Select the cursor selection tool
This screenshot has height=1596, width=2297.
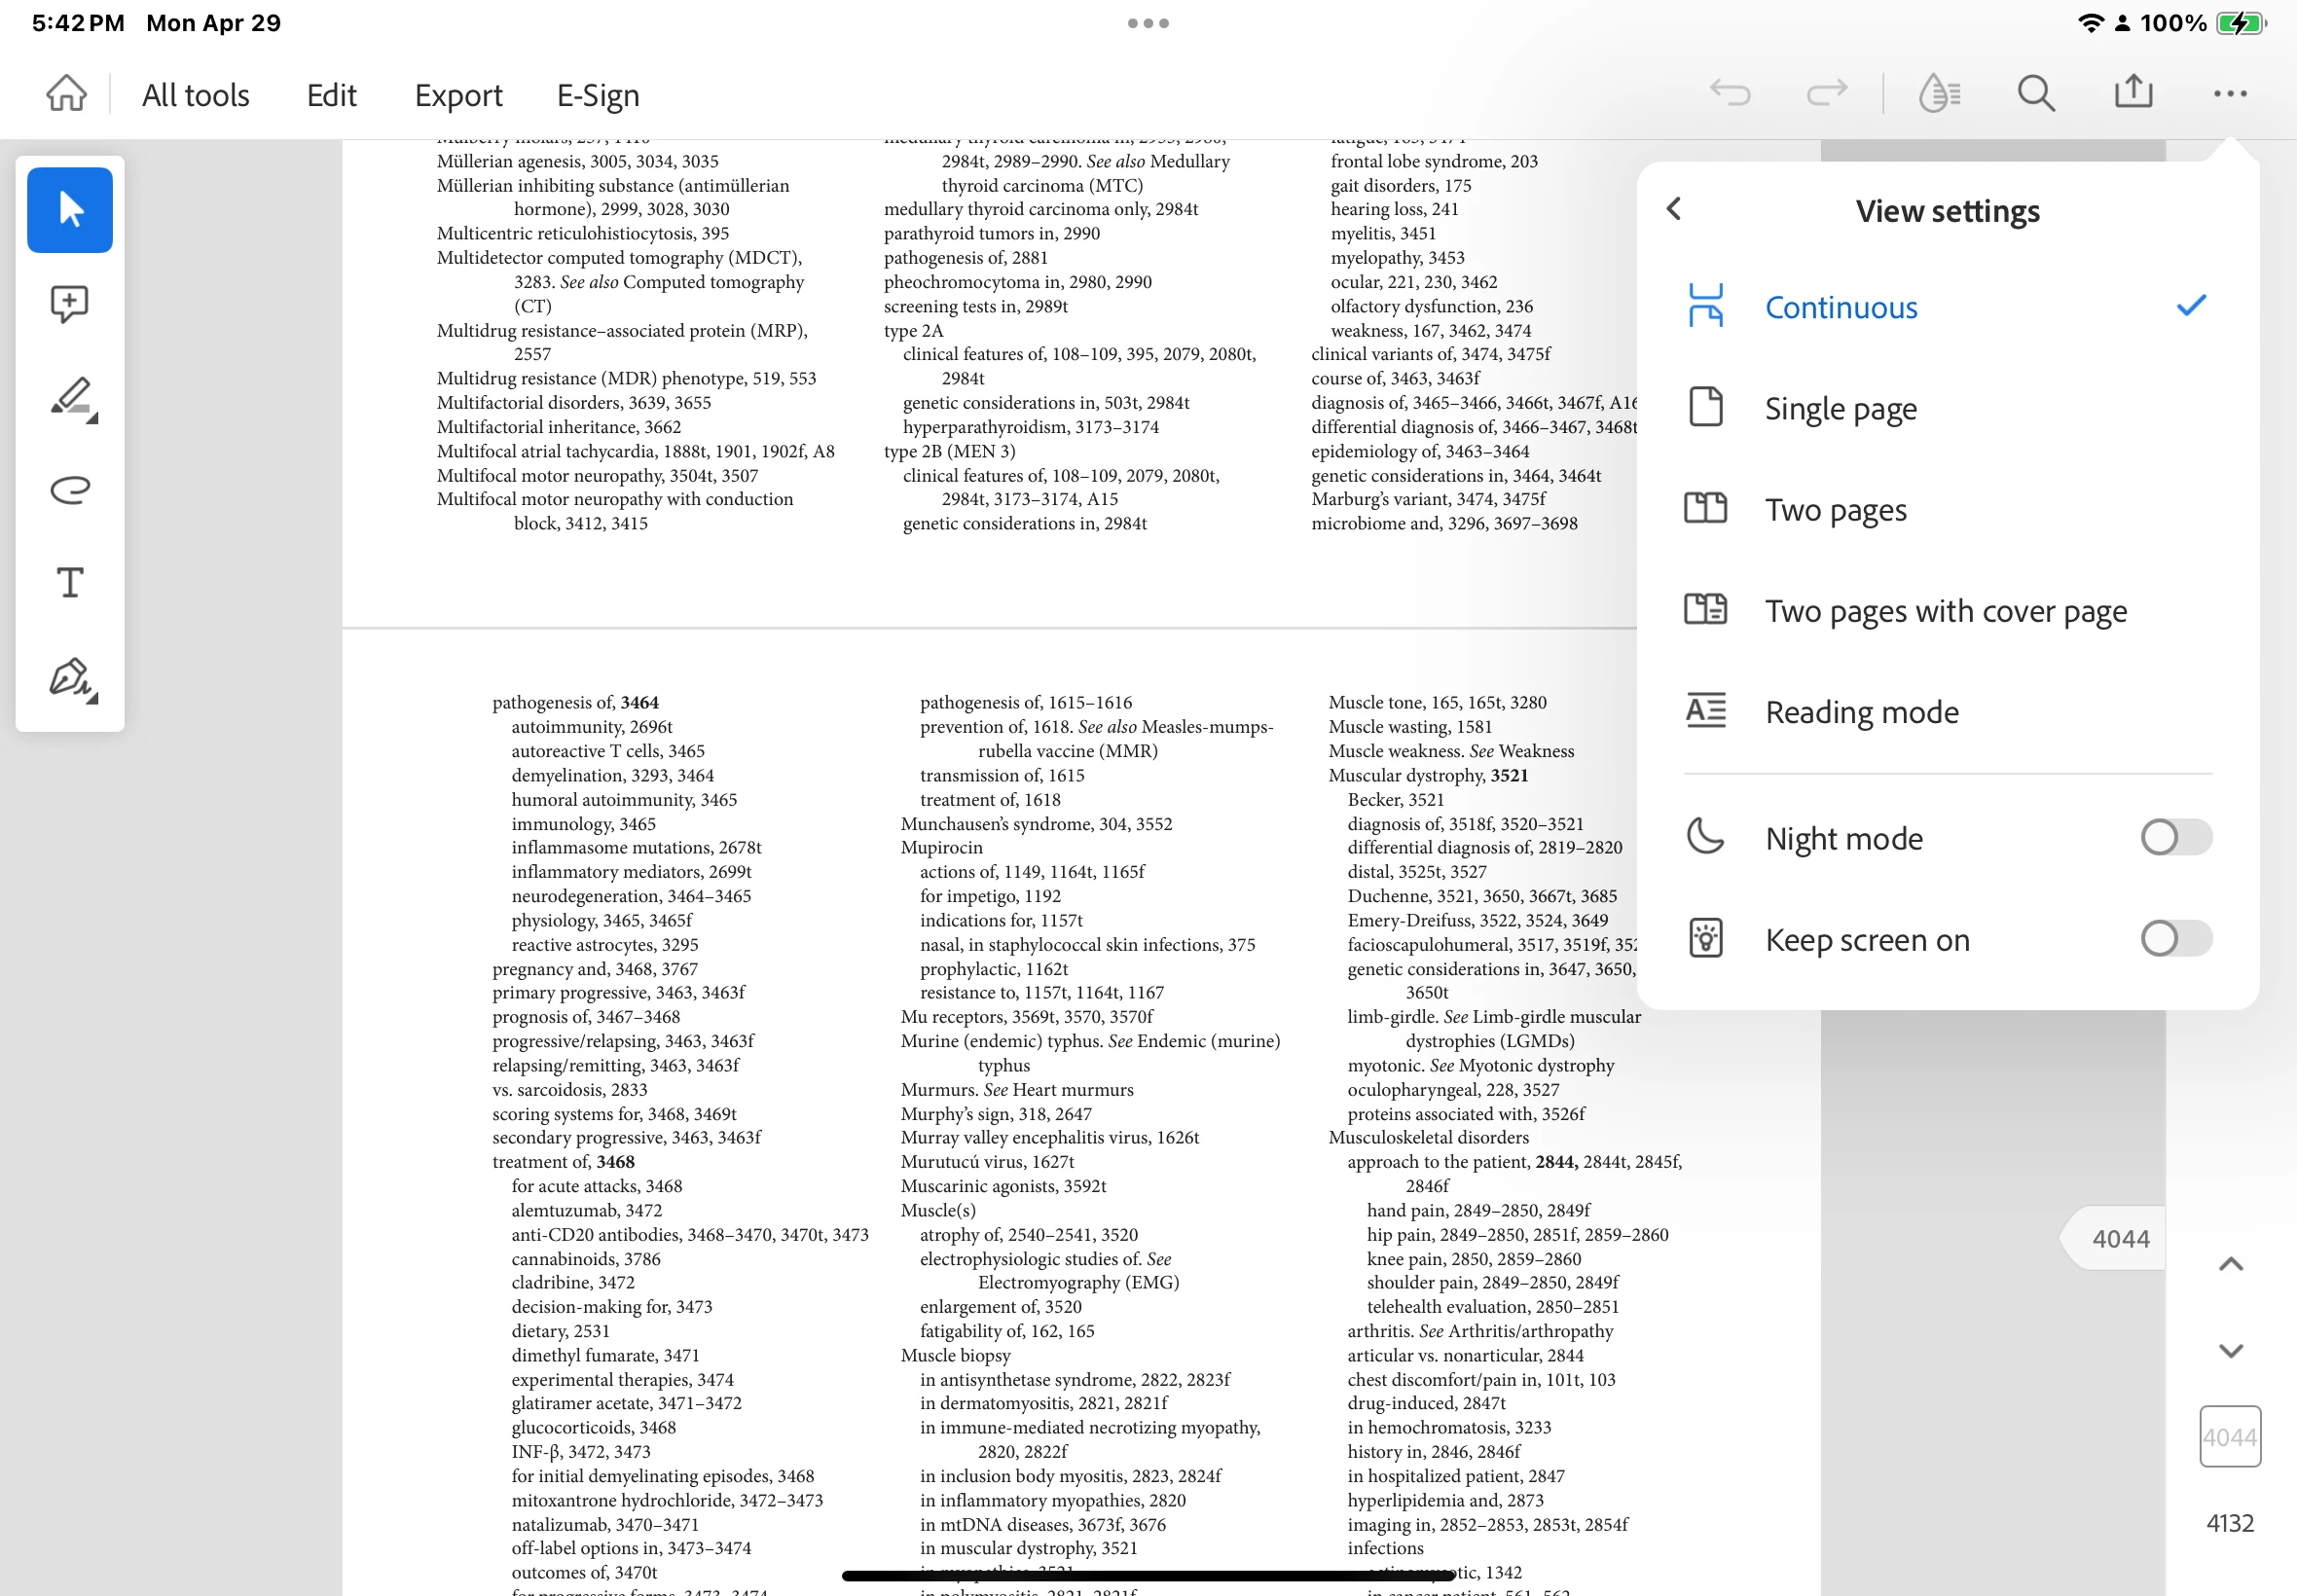coord(70,210)
